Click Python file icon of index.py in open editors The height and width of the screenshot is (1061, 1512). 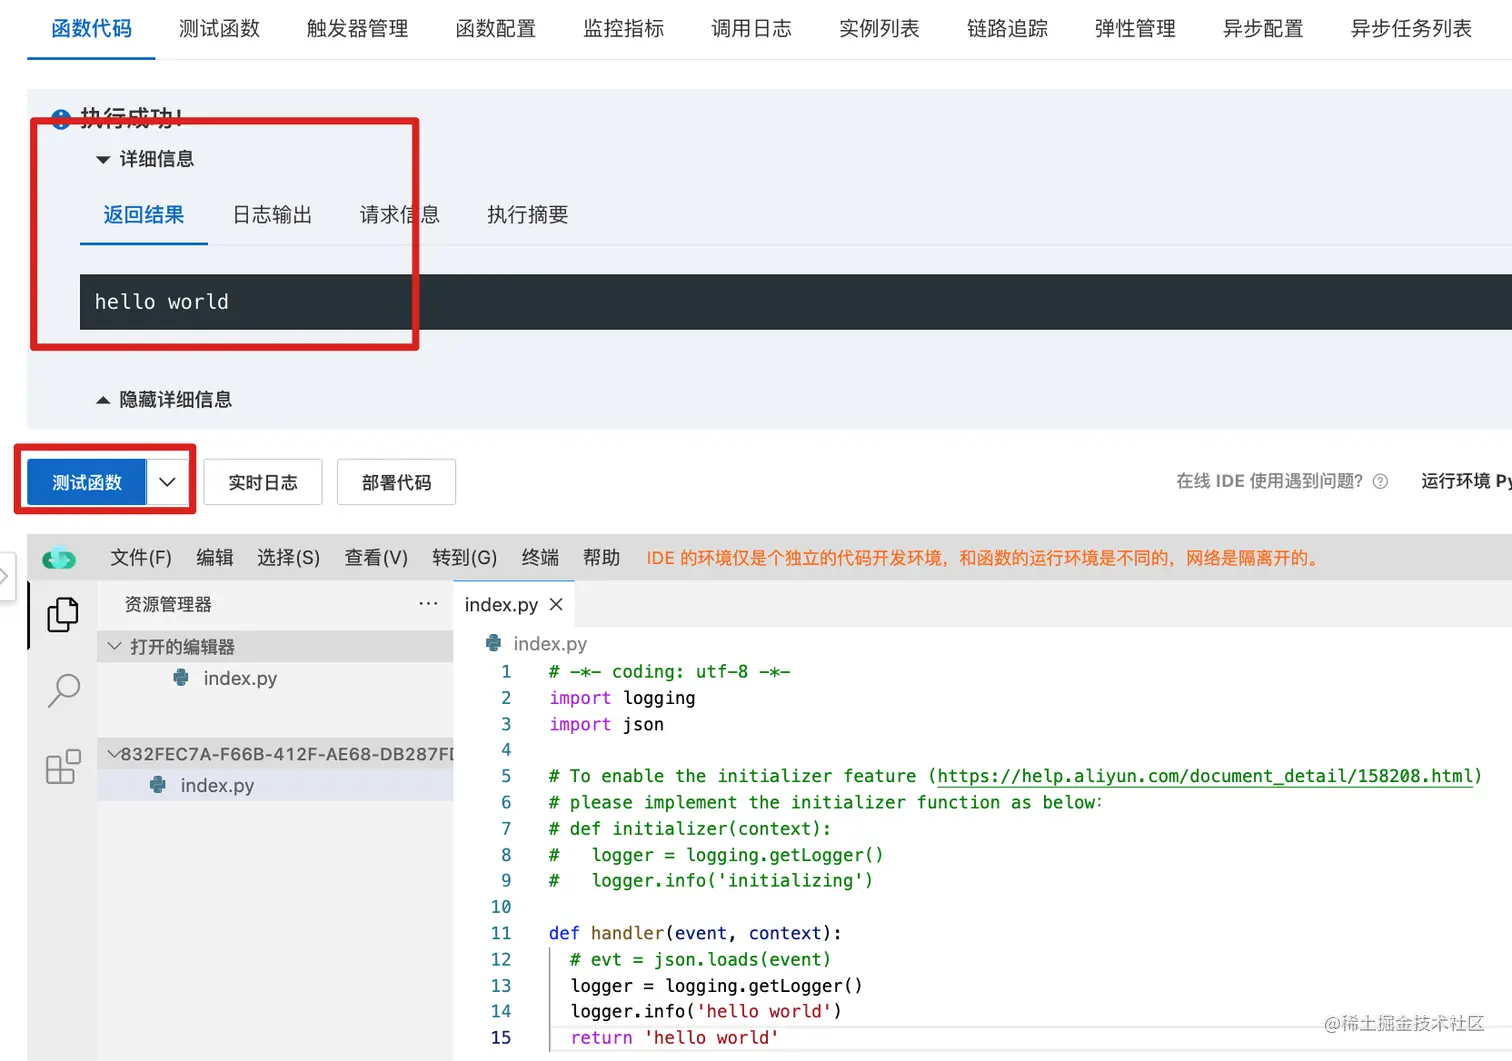coord(181,678)
